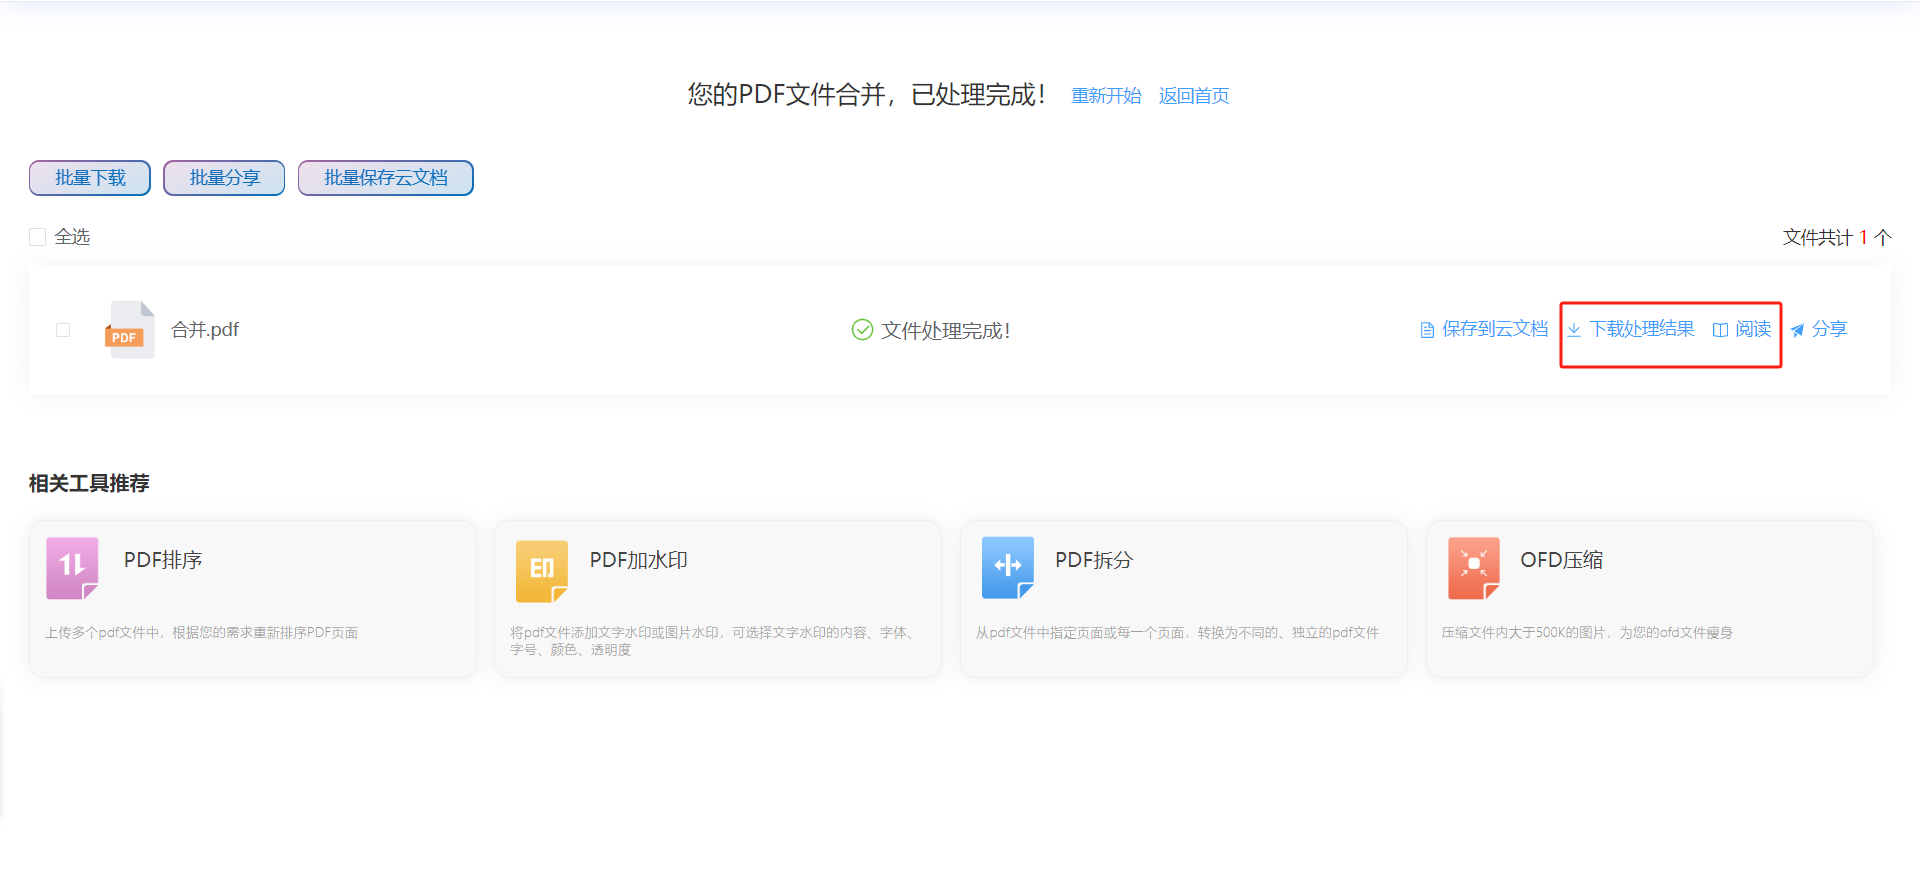The width and height of the screenshot is (1920, 871).
Task: Click the book icon next to 阅读
Action: click(1720, 330)
